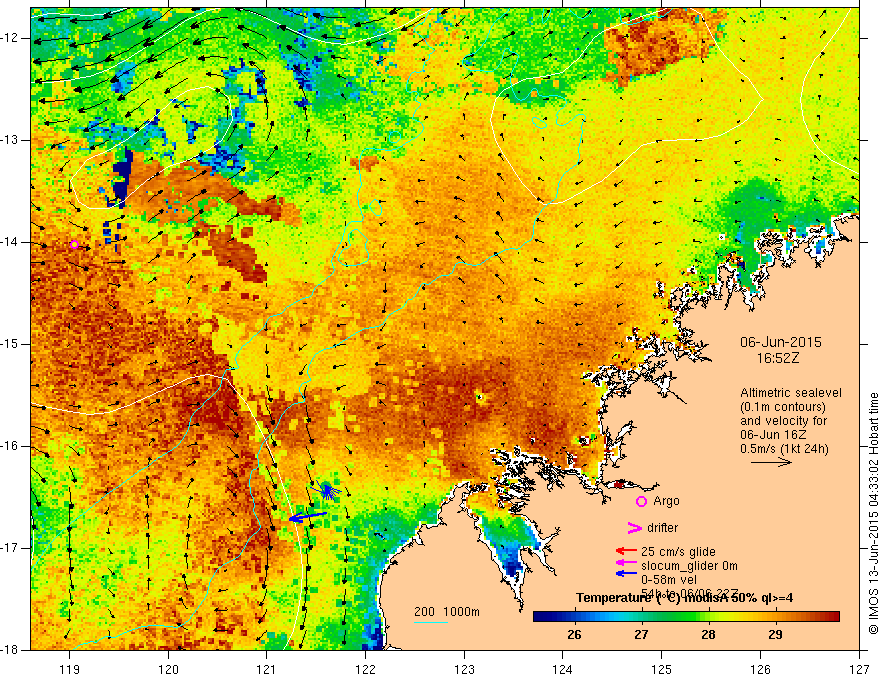Click longitude label 124 on bottom axis
This screenshot has width=880, height=680.
click(563, 669)
